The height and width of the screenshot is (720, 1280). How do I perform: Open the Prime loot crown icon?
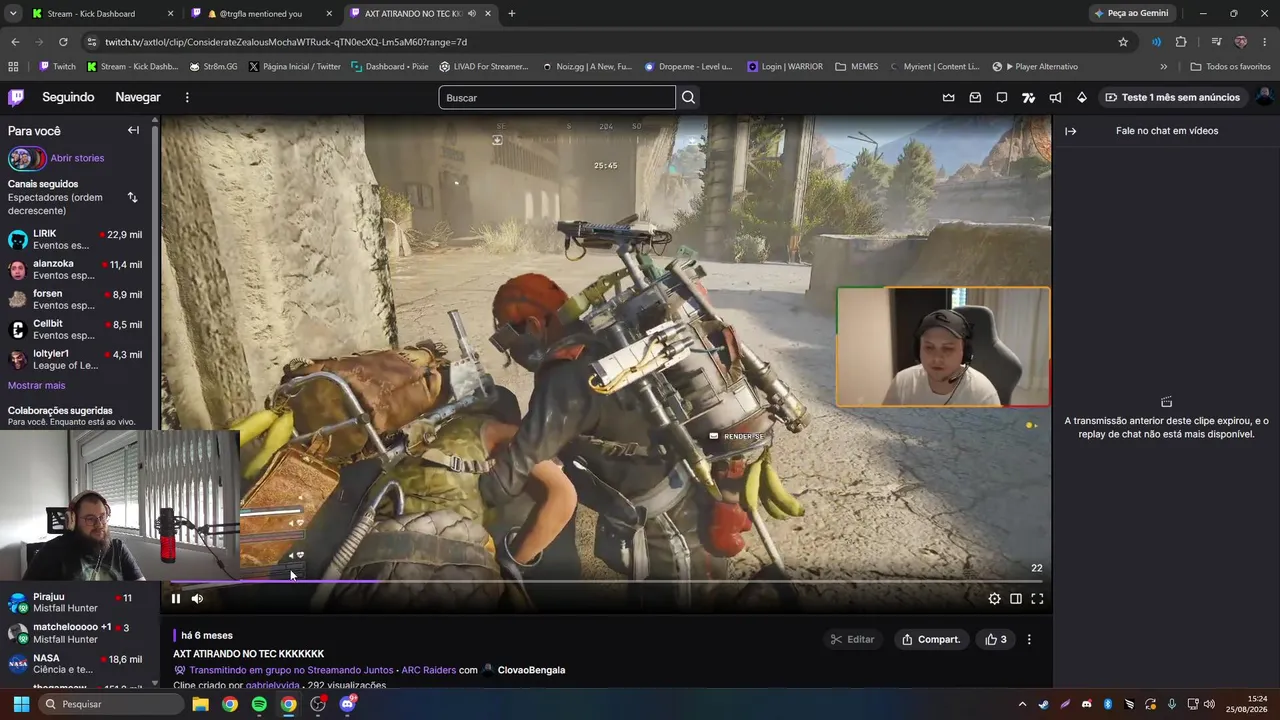948,97
